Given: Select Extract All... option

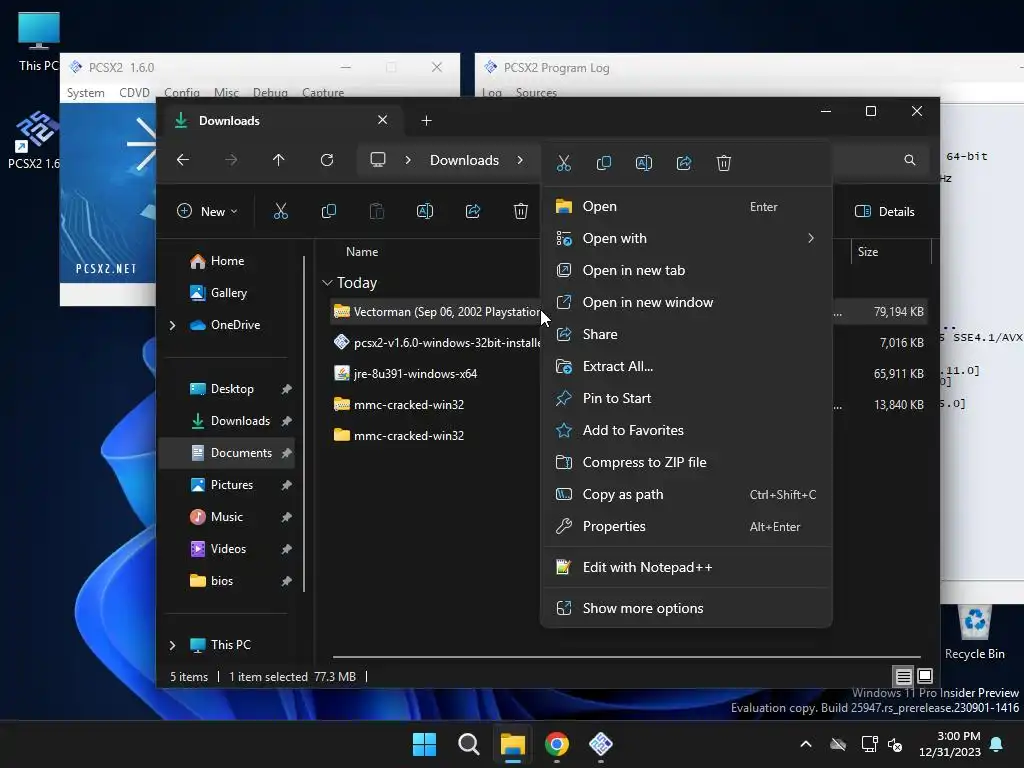Looking at the screenshot, I should pyautogui.click(x=686, y=366).
